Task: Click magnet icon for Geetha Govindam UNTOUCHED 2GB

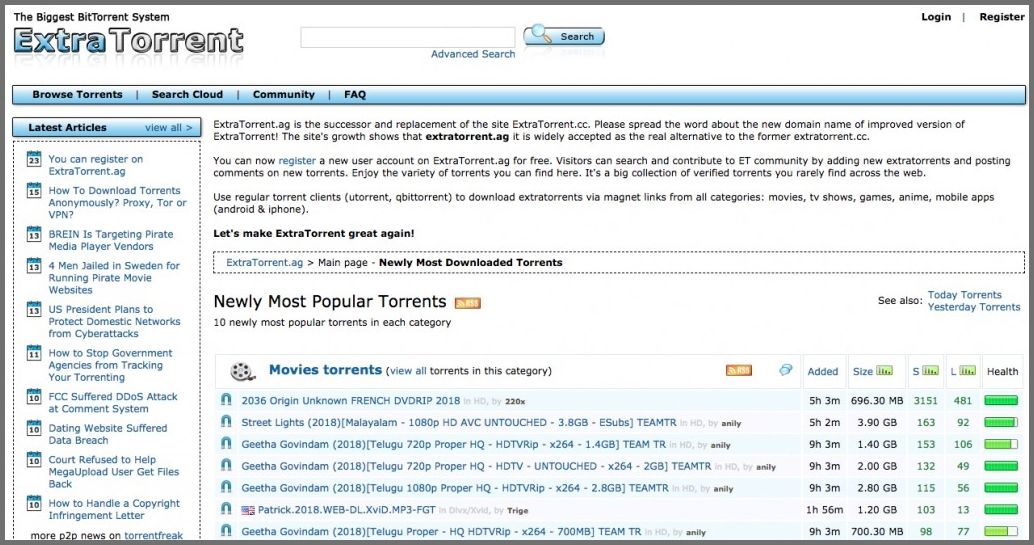Action: click(226, 465)
